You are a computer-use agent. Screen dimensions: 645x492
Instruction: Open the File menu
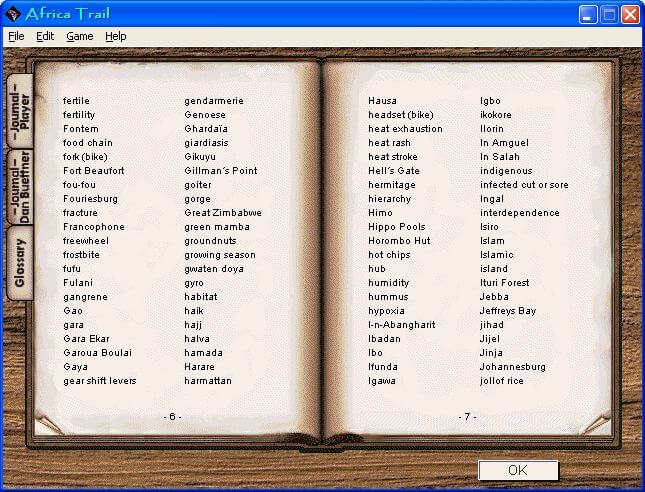pos(16,36)
